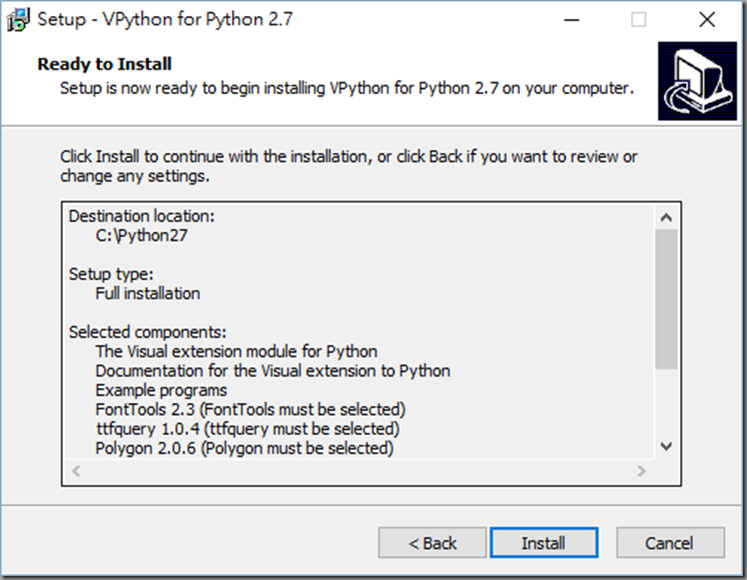747x580 pixels.
Task: Click the FontTools 2.3 component line
Action: [x=250, y=410]
